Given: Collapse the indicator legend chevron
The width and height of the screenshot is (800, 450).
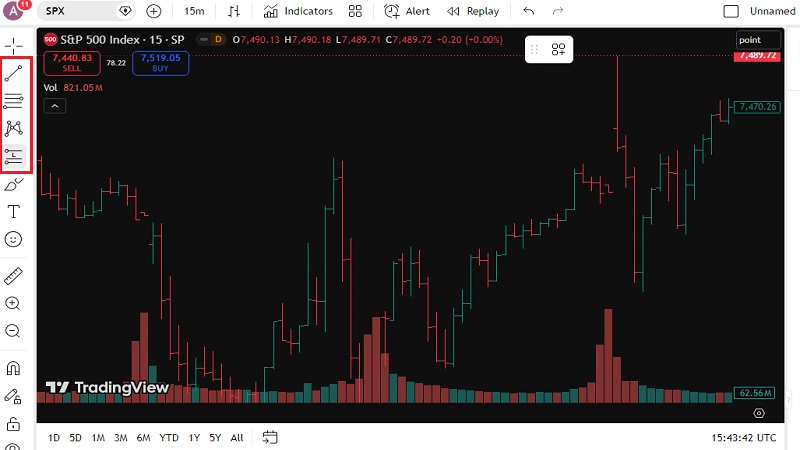Looking at the screenshot, I should [55, 106].
